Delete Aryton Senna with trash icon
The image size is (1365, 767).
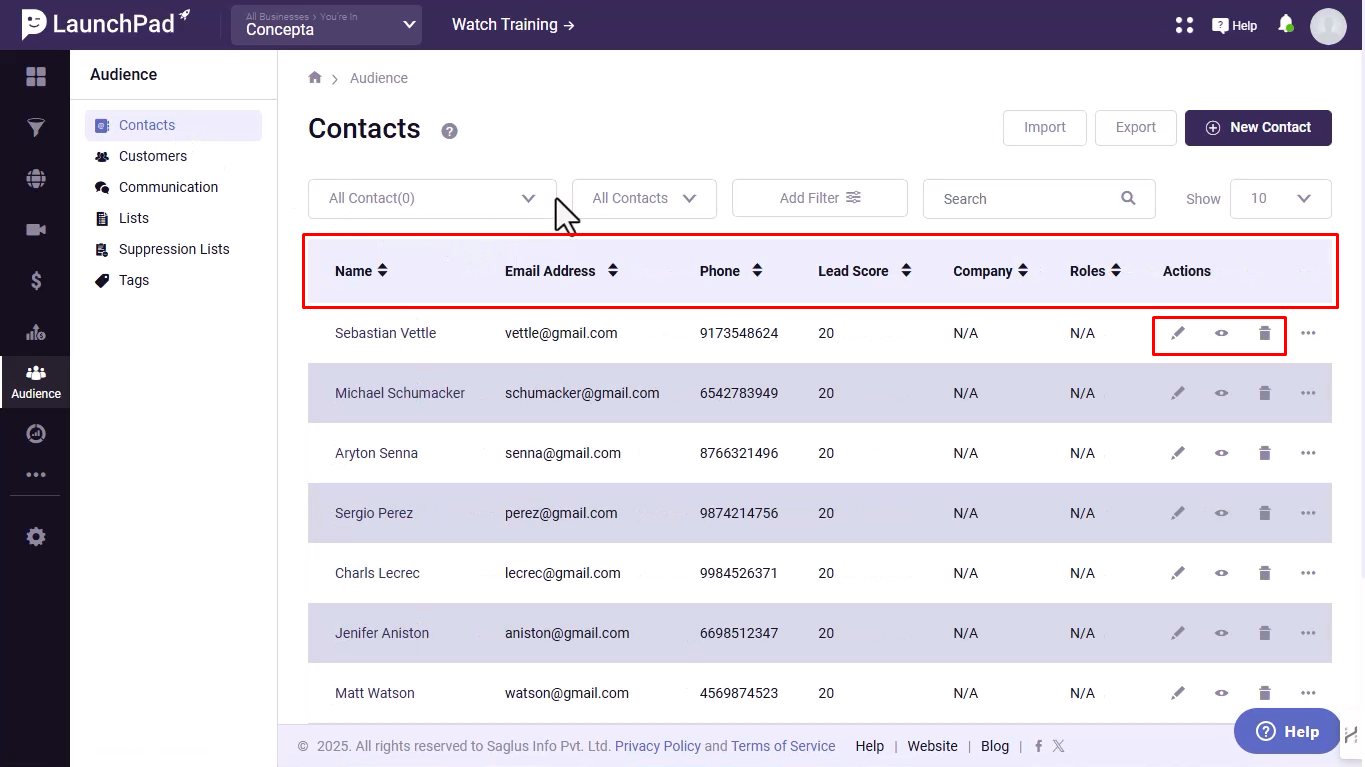[x=1265, y=453]
